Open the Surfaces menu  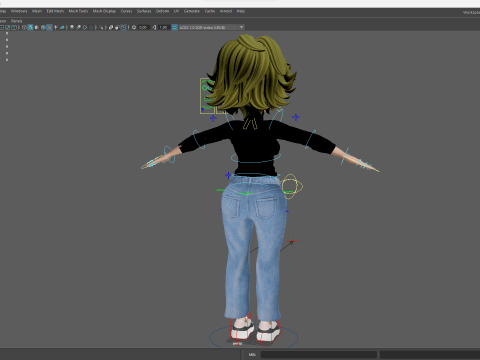pos(144,11)
